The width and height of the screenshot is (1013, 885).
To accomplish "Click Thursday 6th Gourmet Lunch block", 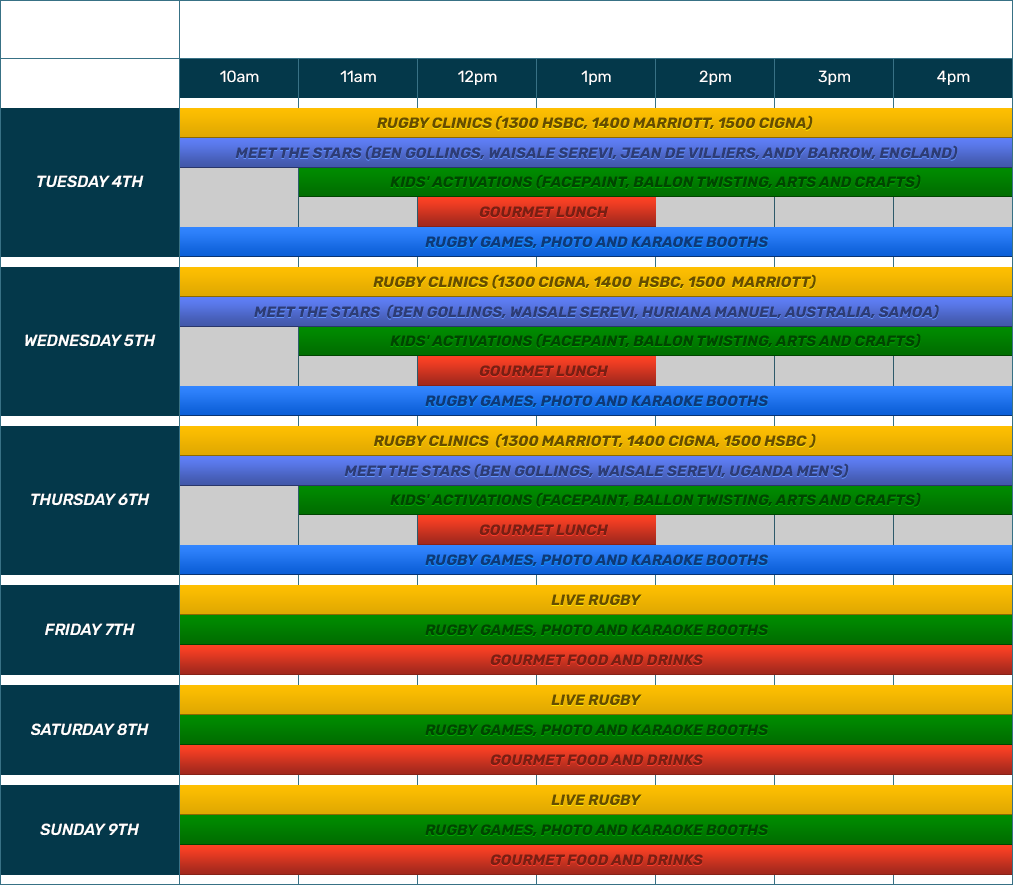I will tap(536, 530).
